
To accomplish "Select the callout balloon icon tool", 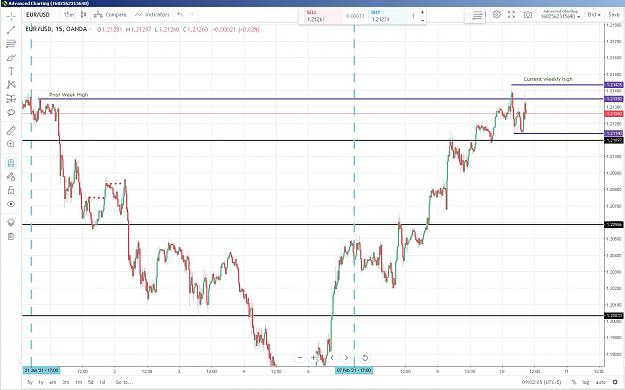I will [x=11, y=112].
